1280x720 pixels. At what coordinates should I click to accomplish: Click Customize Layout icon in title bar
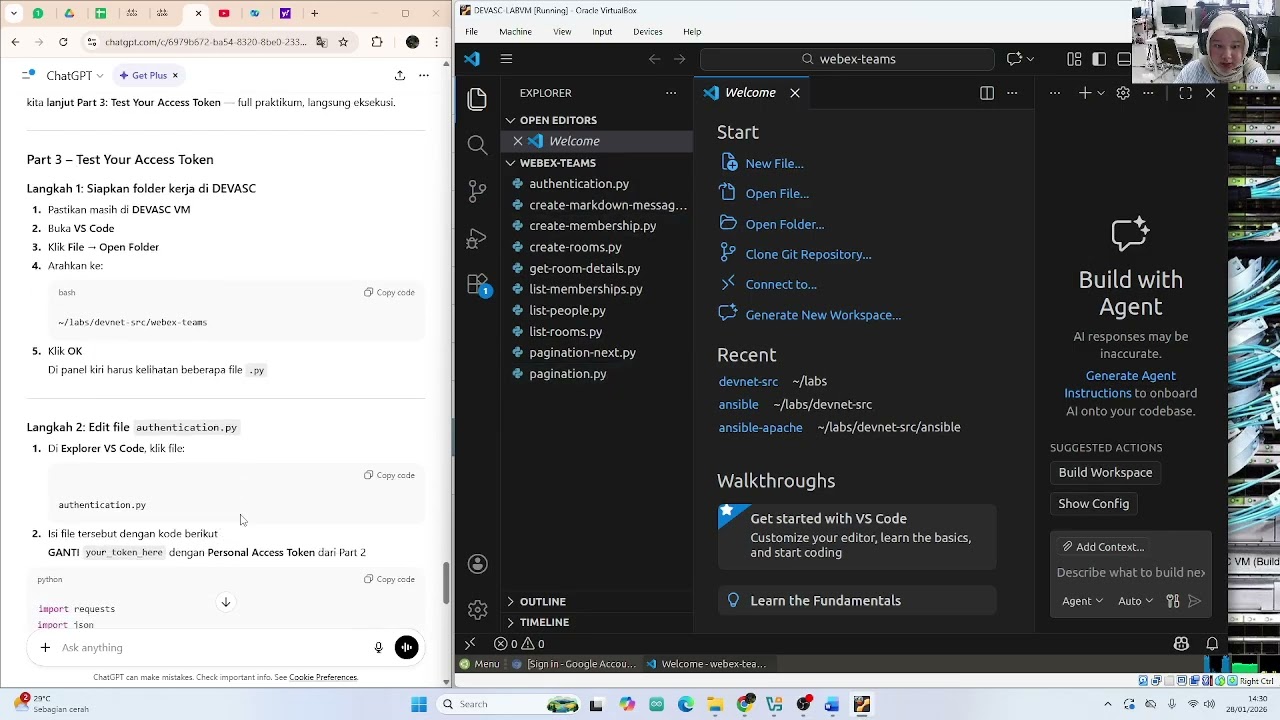click(x=1073, y=59)
